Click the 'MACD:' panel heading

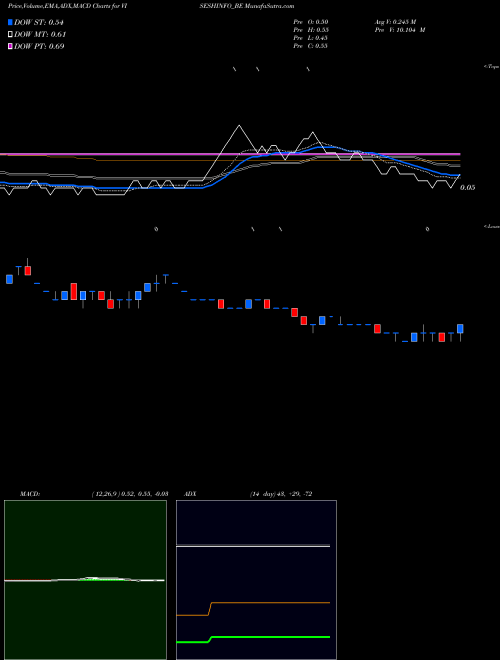tap(30, 494)
